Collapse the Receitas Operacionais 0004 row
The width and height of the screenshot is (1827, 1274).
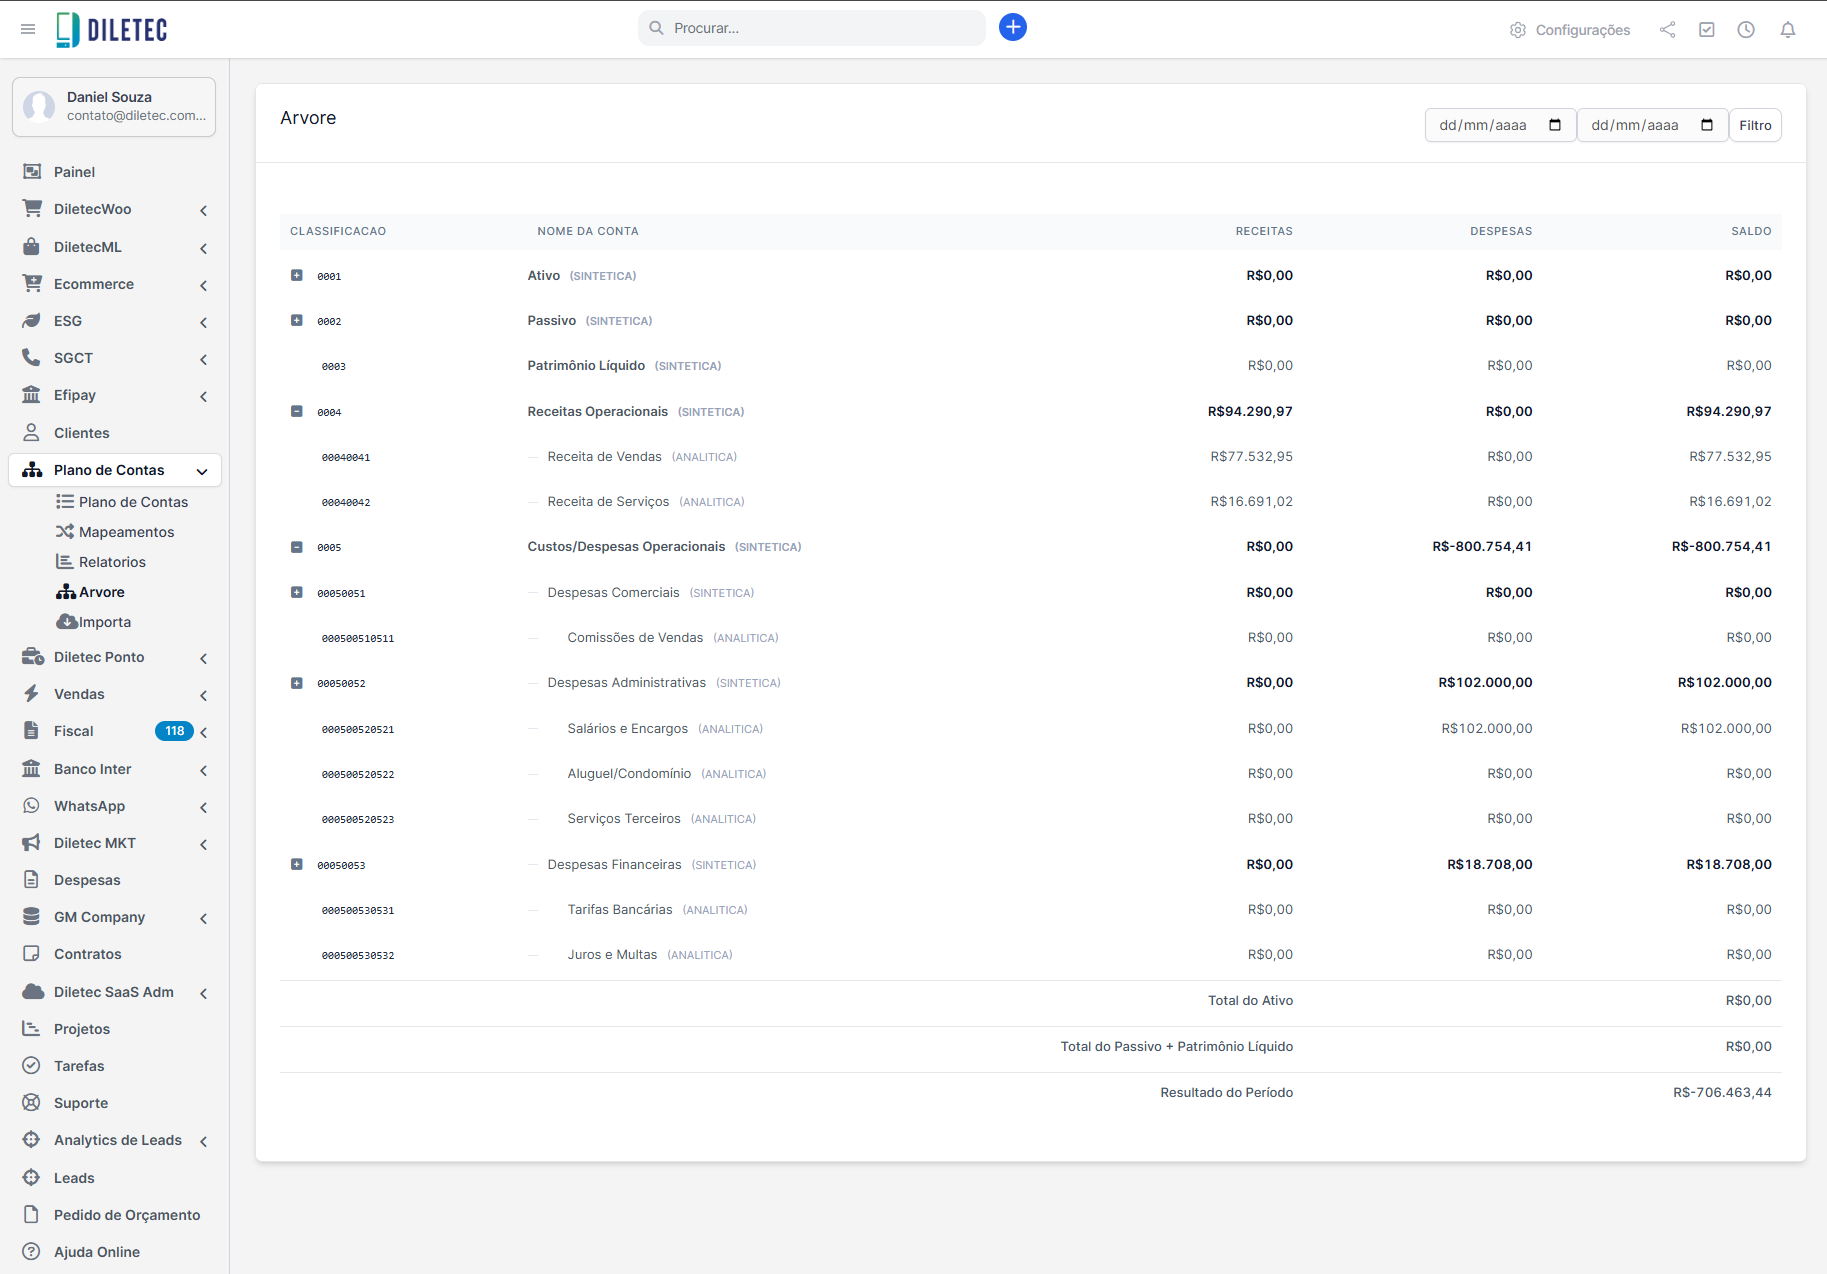coord(297,411)
